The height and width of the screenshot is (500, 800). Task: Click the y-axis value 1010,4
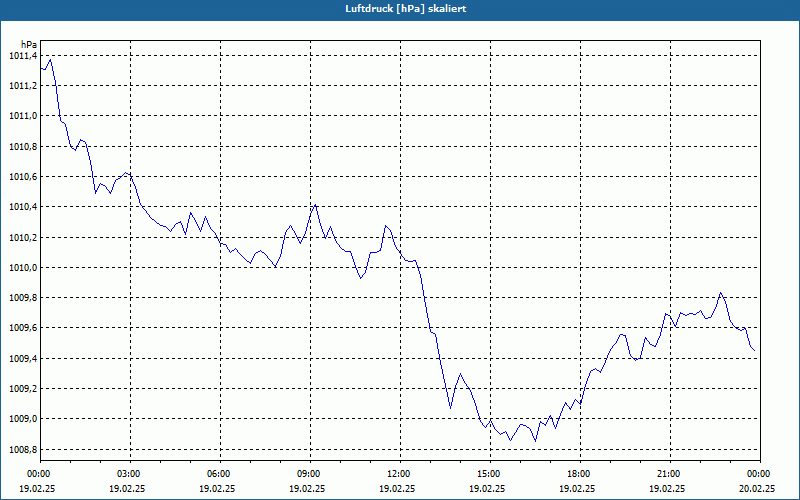tap(23, 207)
